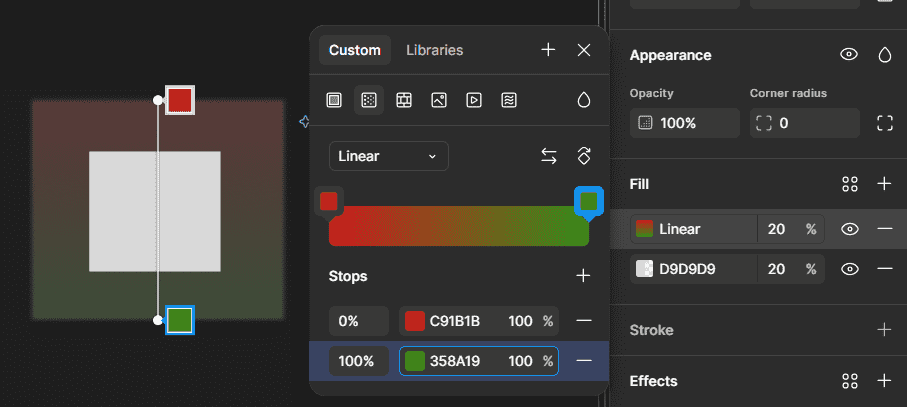Open the D9D9D9 fill swatch
The height and width of the screenshot is (407, 907).
pos(644,269)
